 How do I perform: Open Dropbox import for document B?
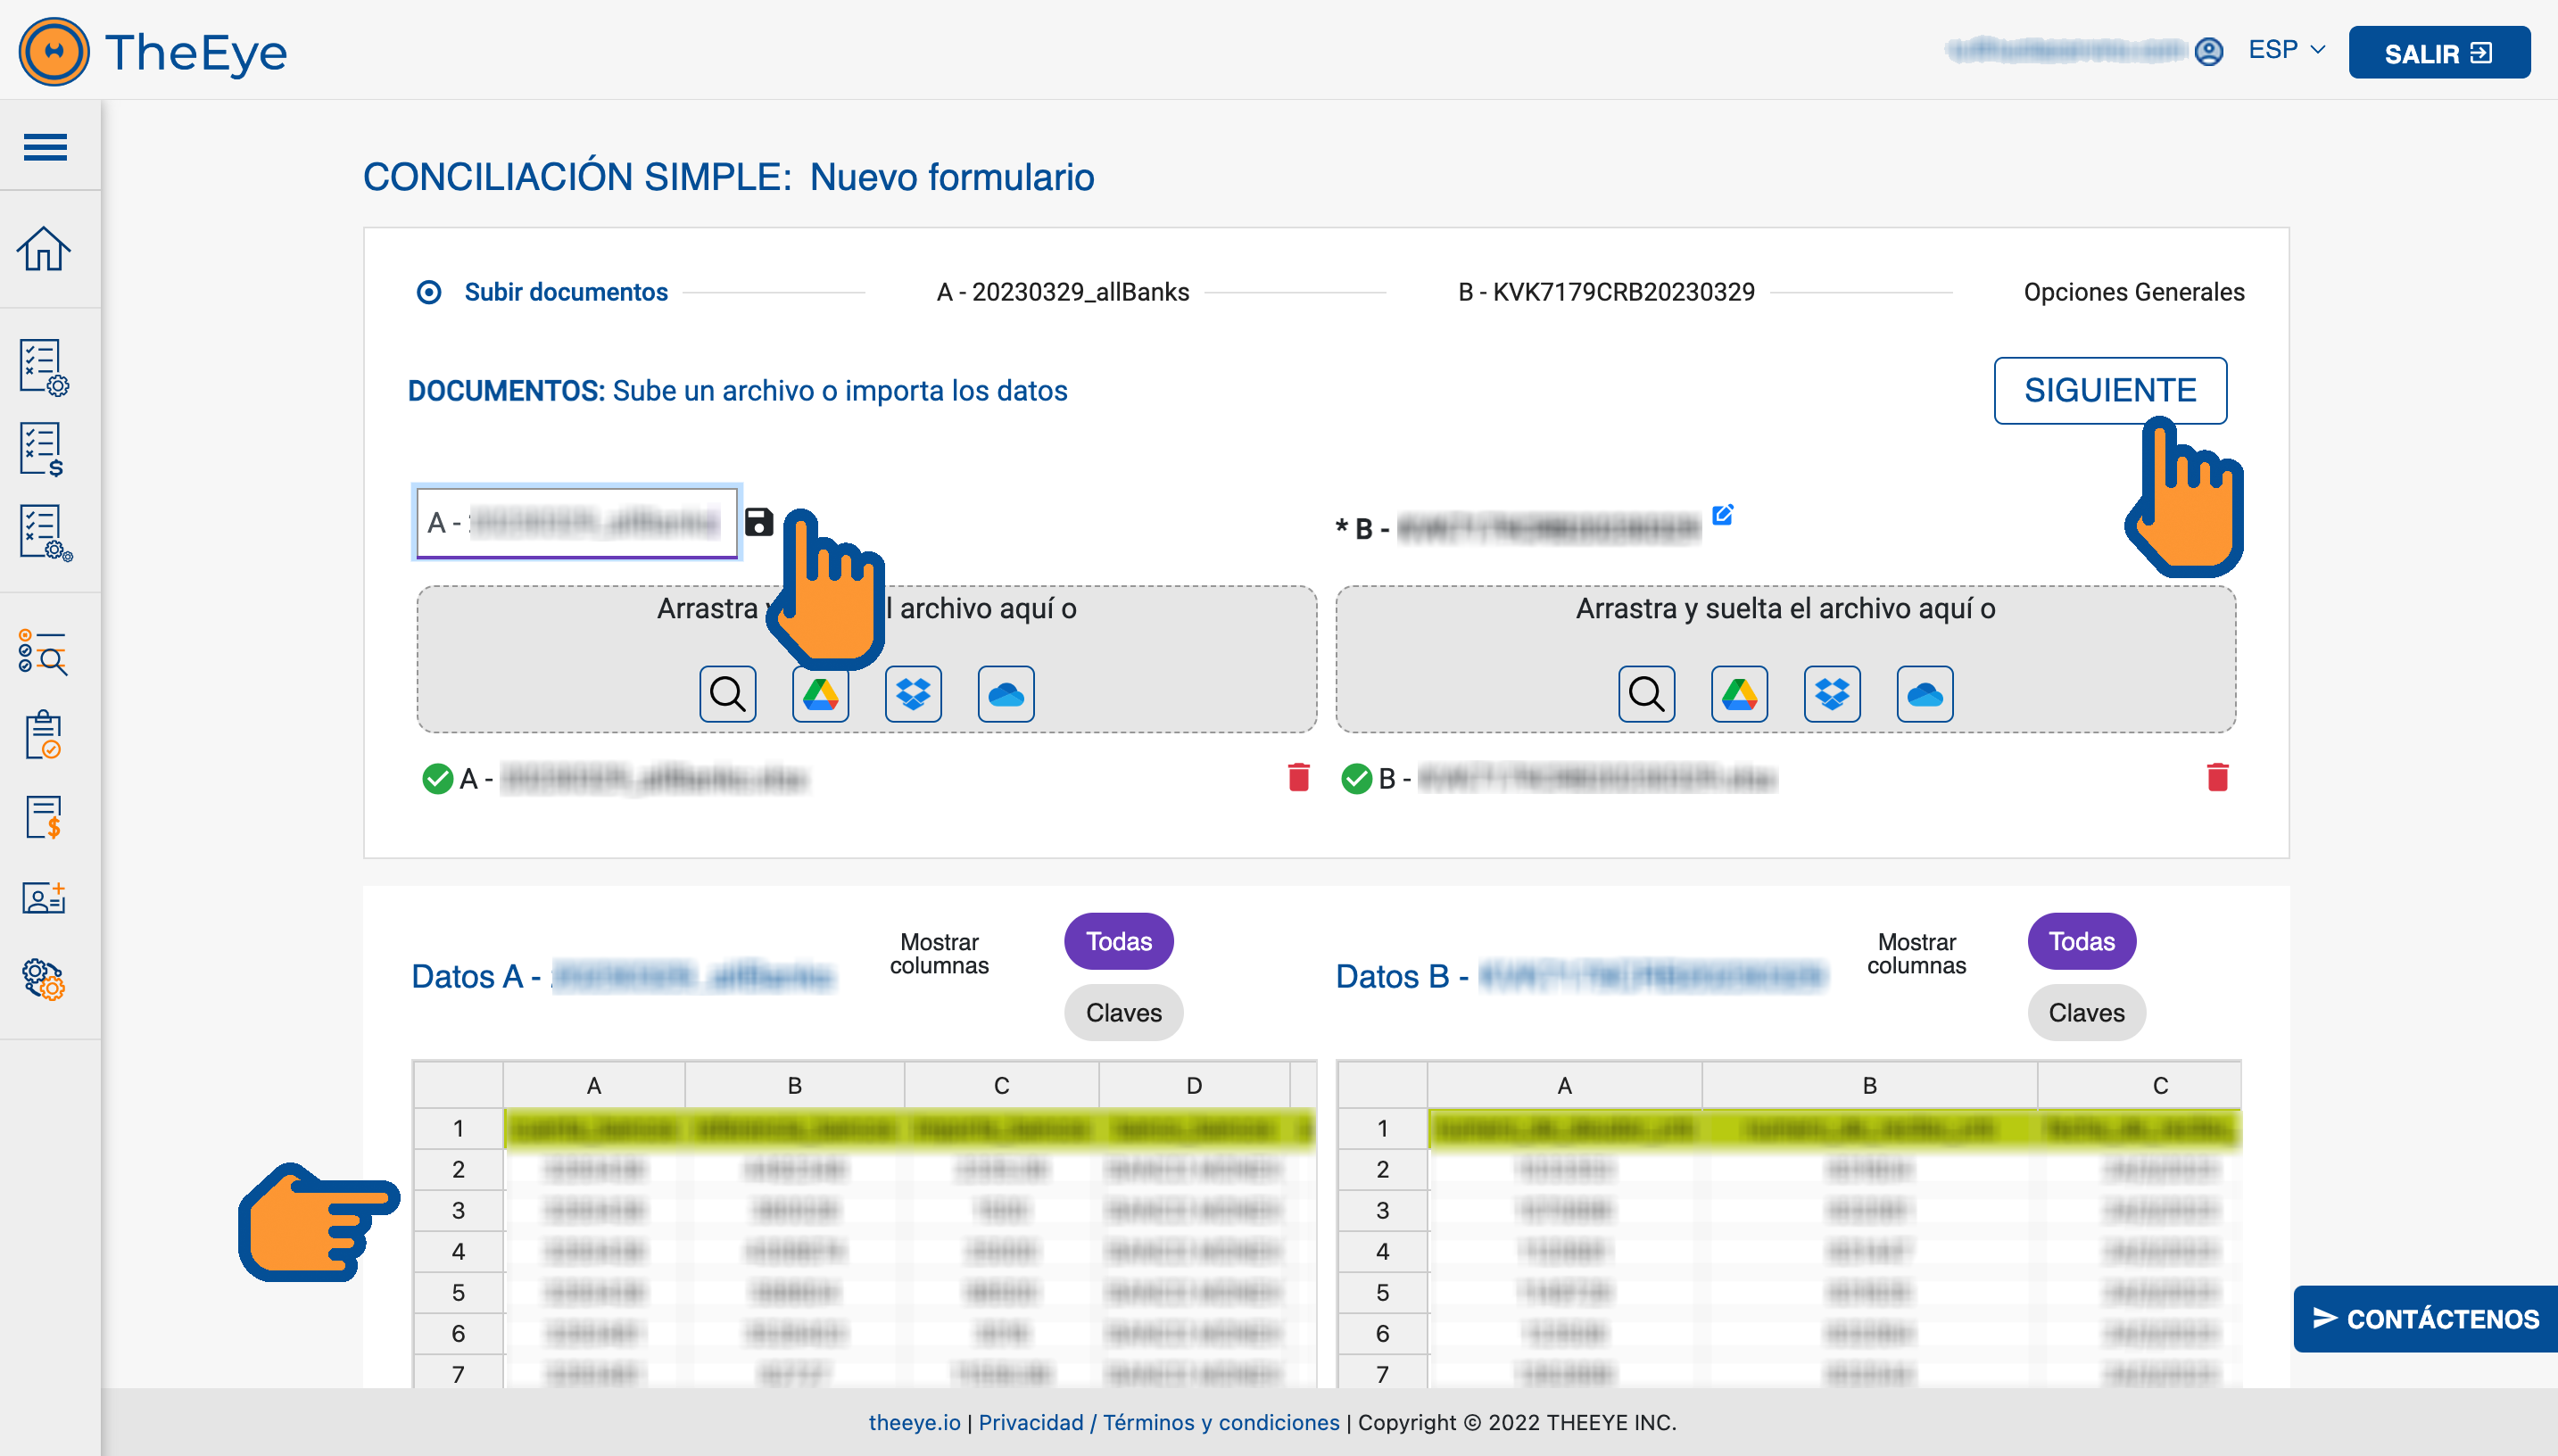[1831, 693]
